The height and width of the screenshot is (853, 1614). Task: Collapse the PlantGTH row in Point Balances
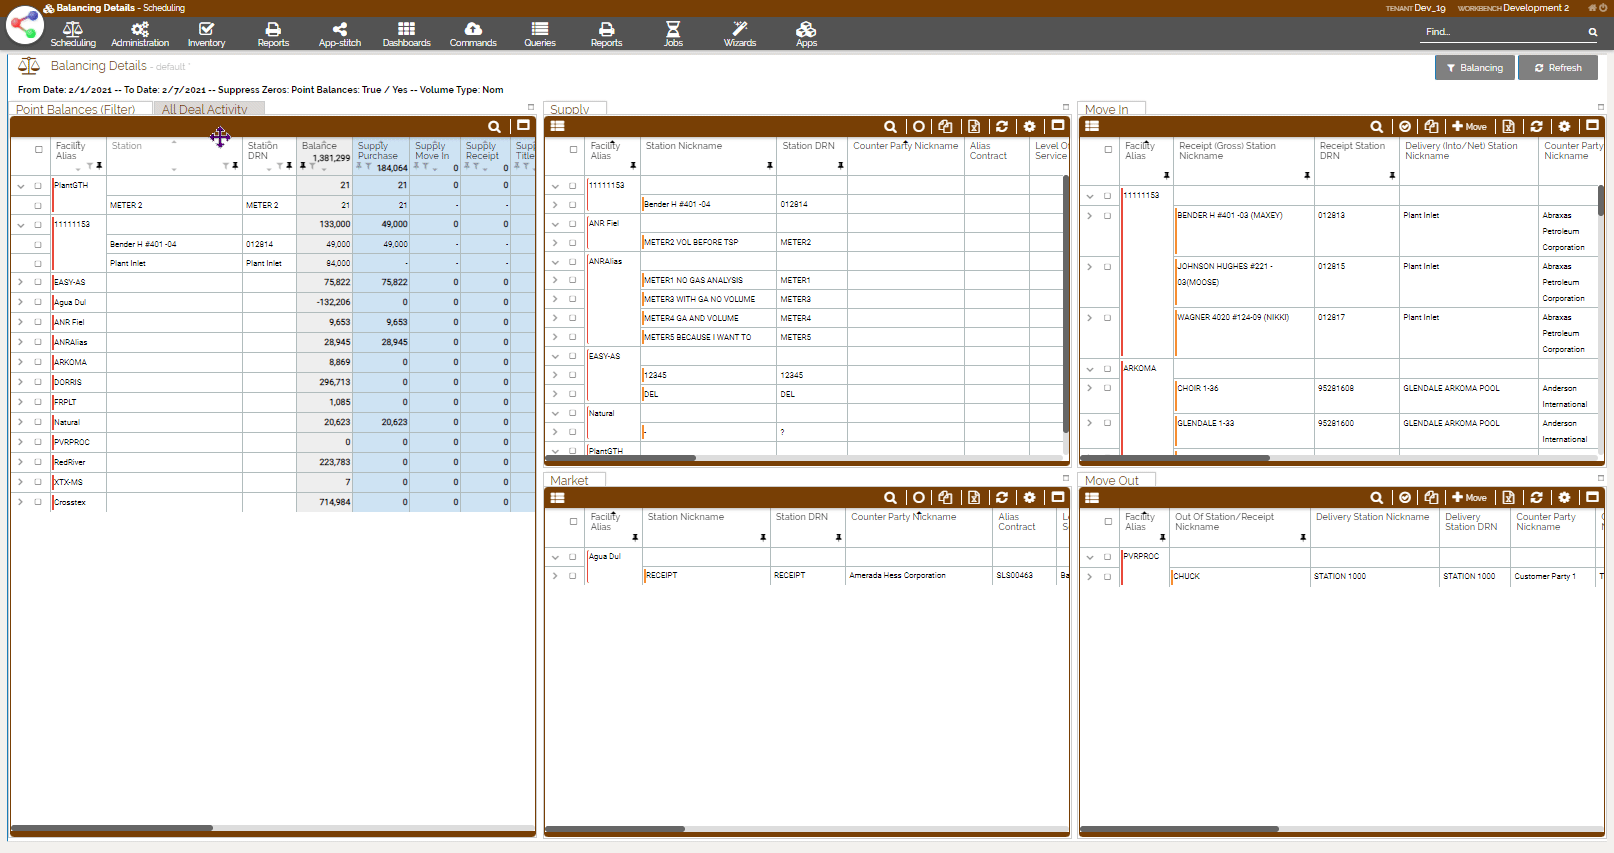click(20, 186)
